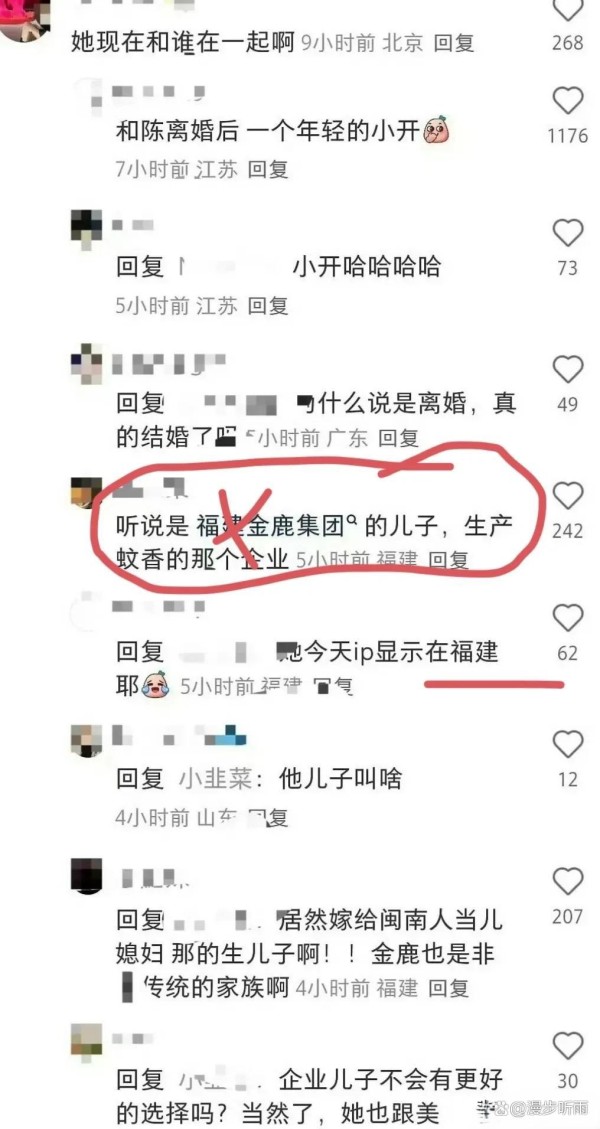Like the reply with 49 likes
The width and height of the screenshot is (600, 1129).
pyautogui.click(x=568, y=369)
